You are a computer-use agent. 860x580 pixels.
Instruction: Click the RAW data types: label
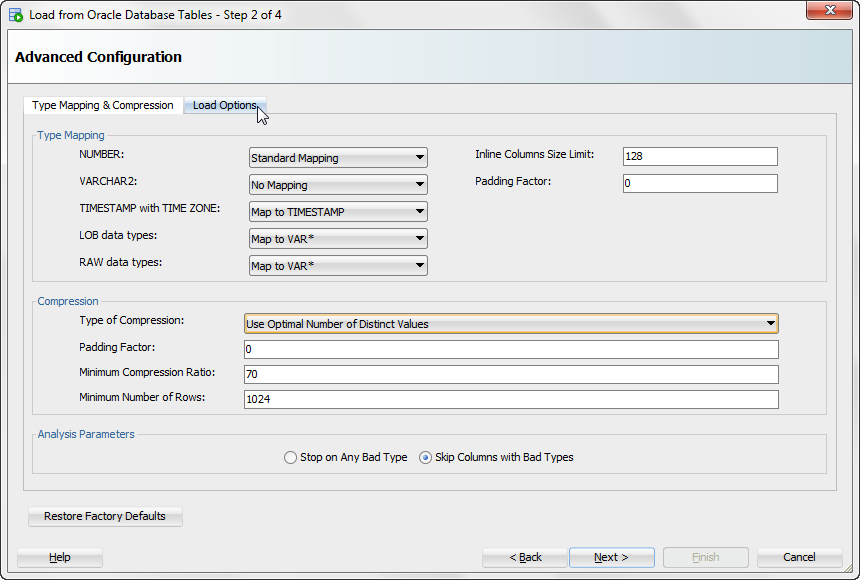point(121,262)
